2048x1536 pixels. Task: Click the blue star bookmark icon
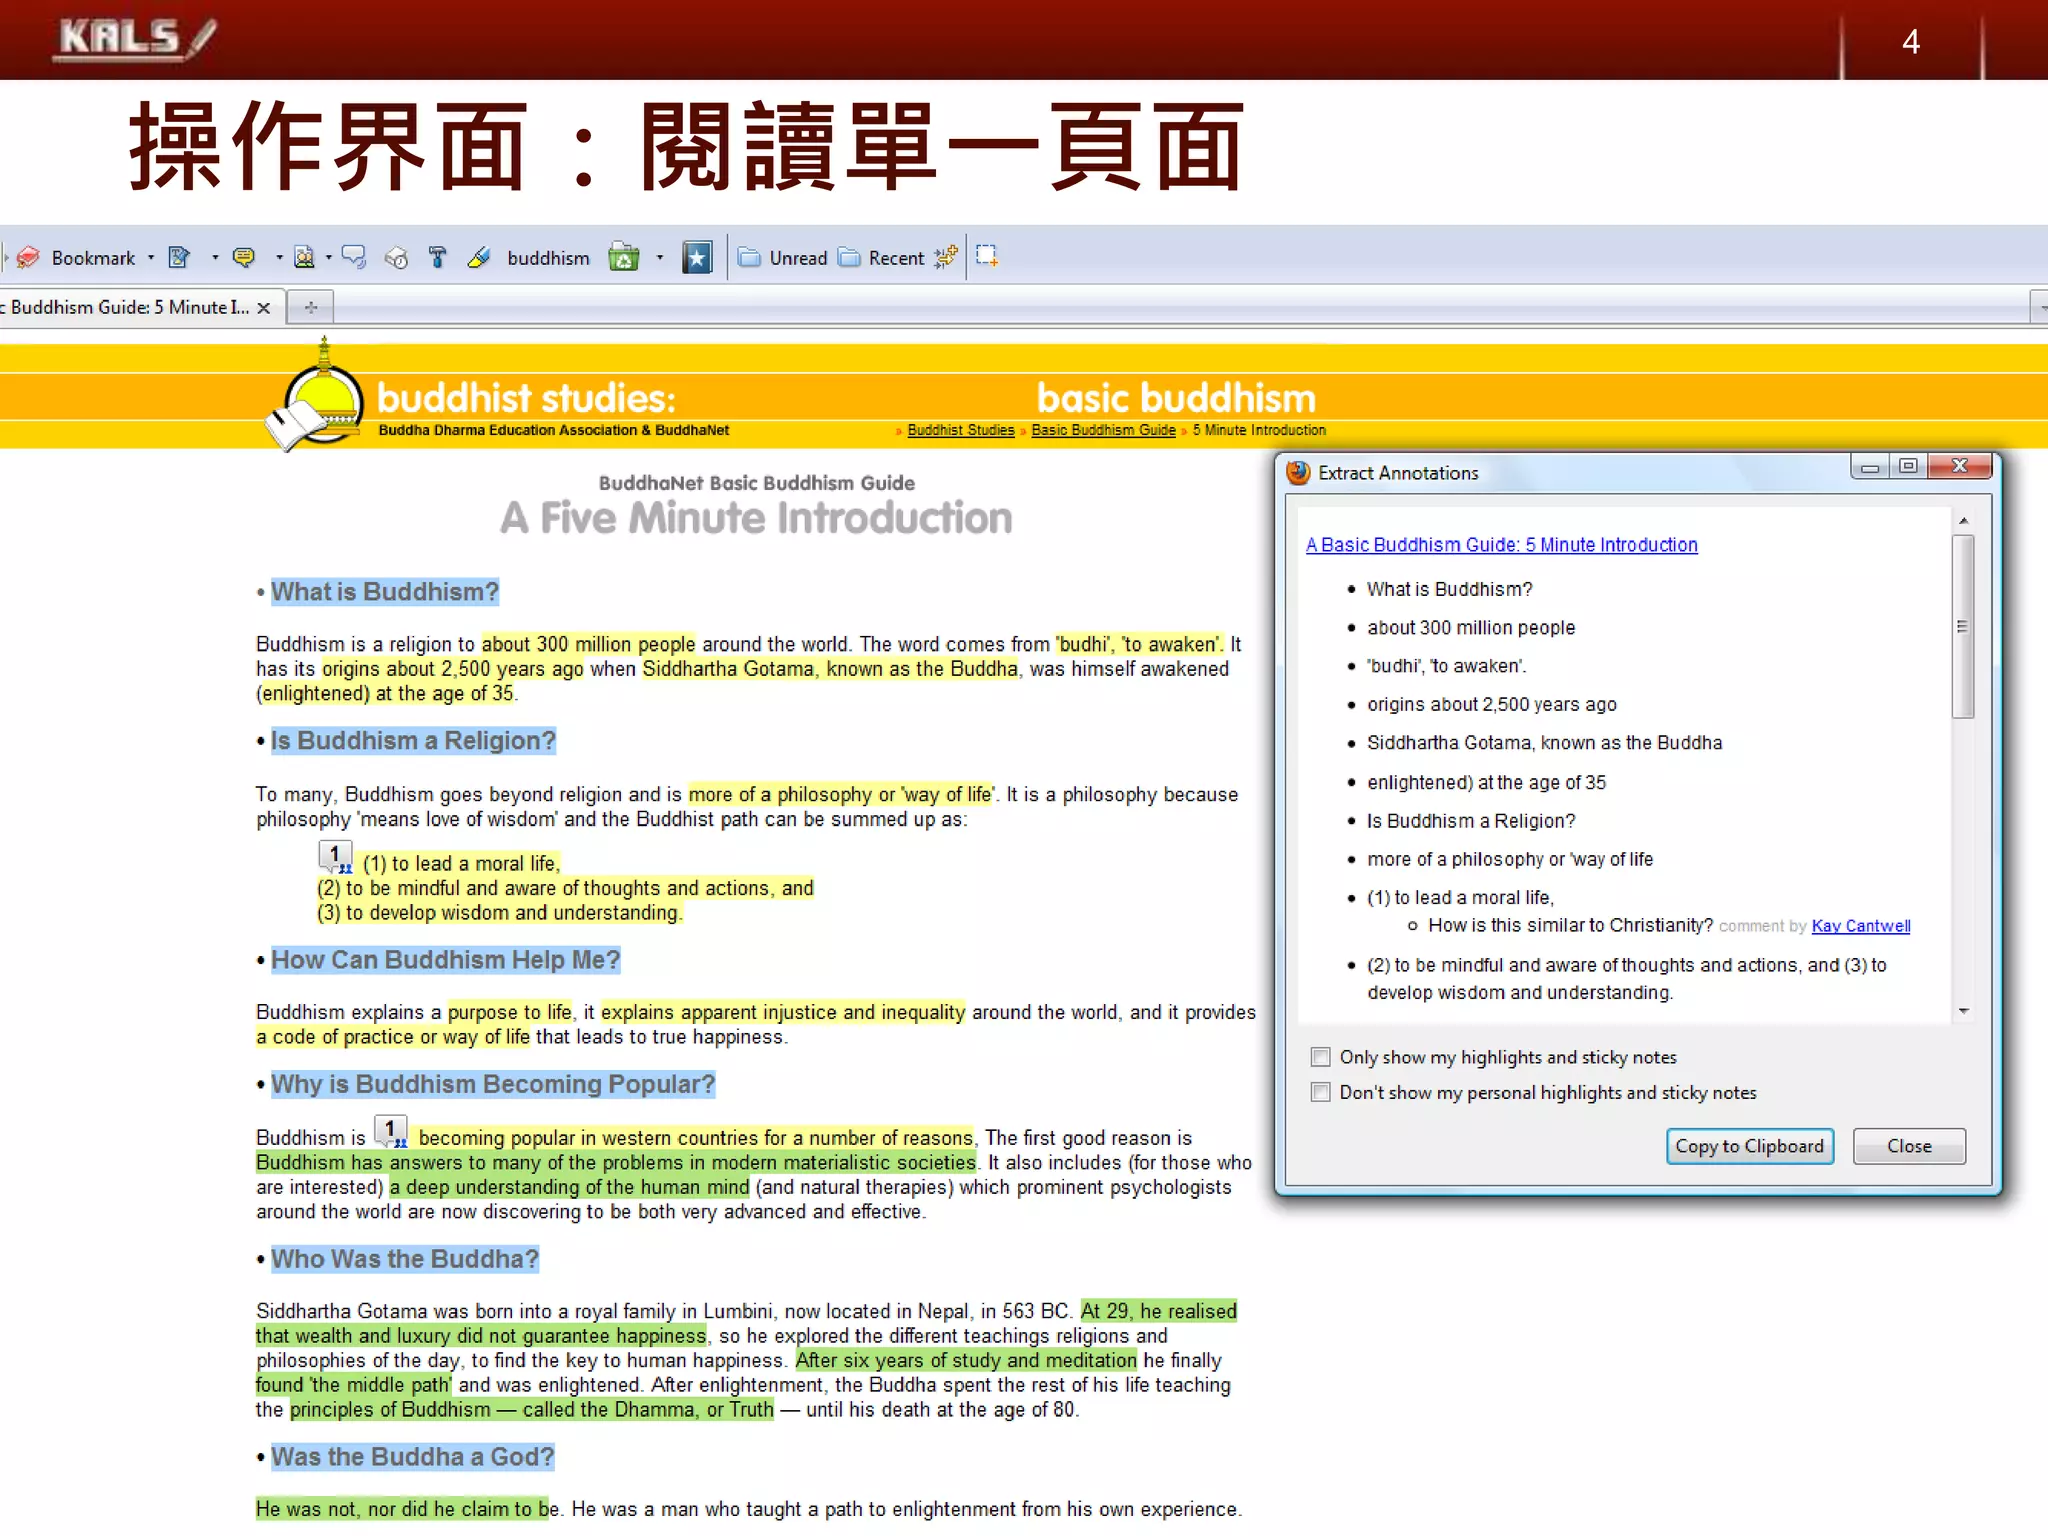pyautogui.click(x=697, y=258)
